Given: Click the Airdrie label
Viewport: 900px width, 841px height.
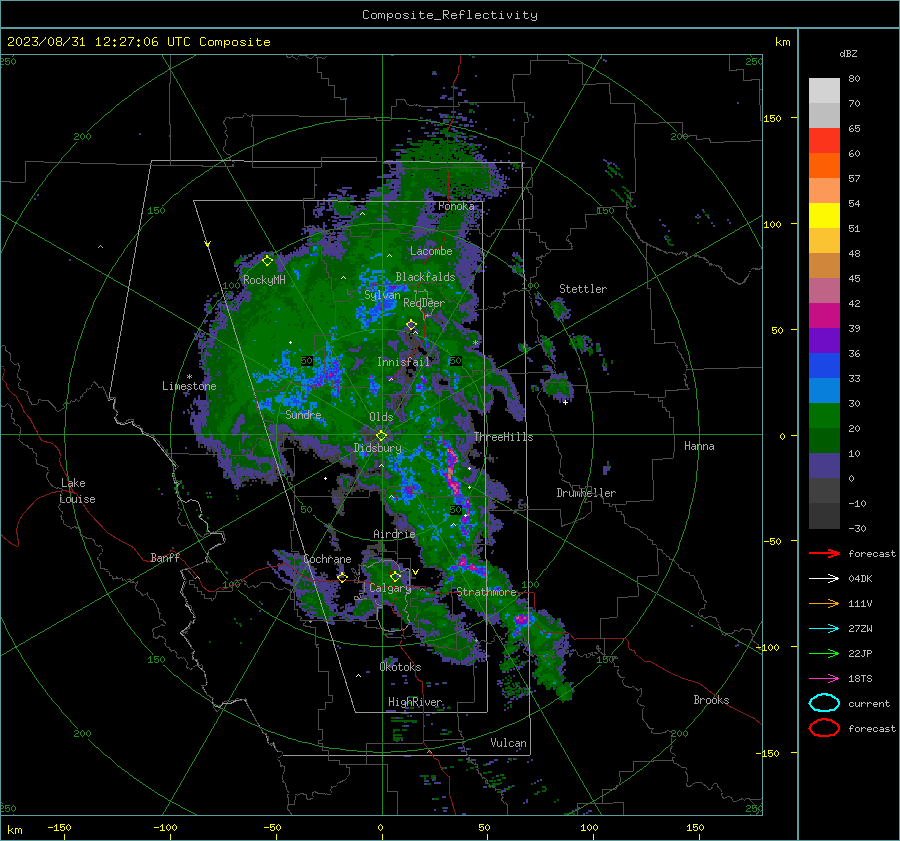Looking at the screenshot, I should tap(394, 534).
